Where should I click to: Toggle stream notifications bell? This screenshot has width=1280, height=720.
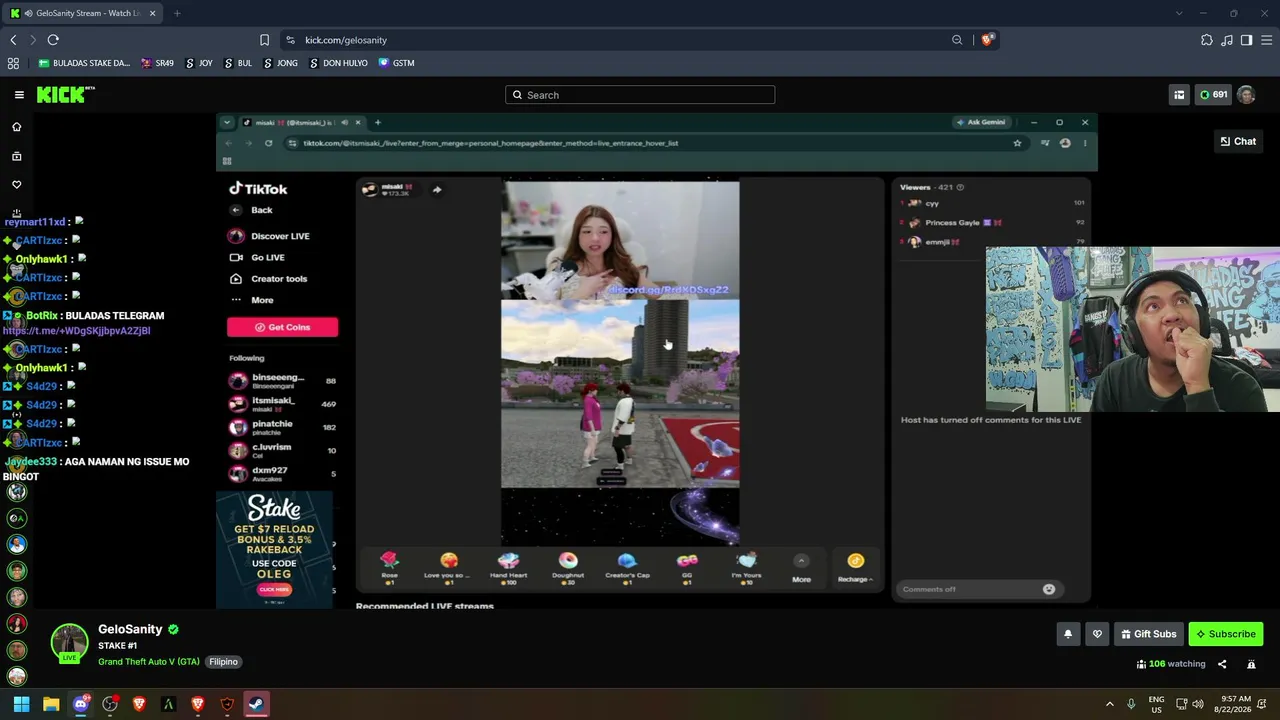tap(1068, 634)
